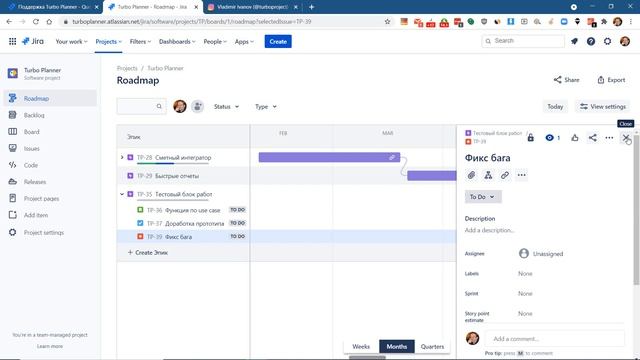Screen dimensions: 640x360
Task: Open View settings
Action: point(603,107)
